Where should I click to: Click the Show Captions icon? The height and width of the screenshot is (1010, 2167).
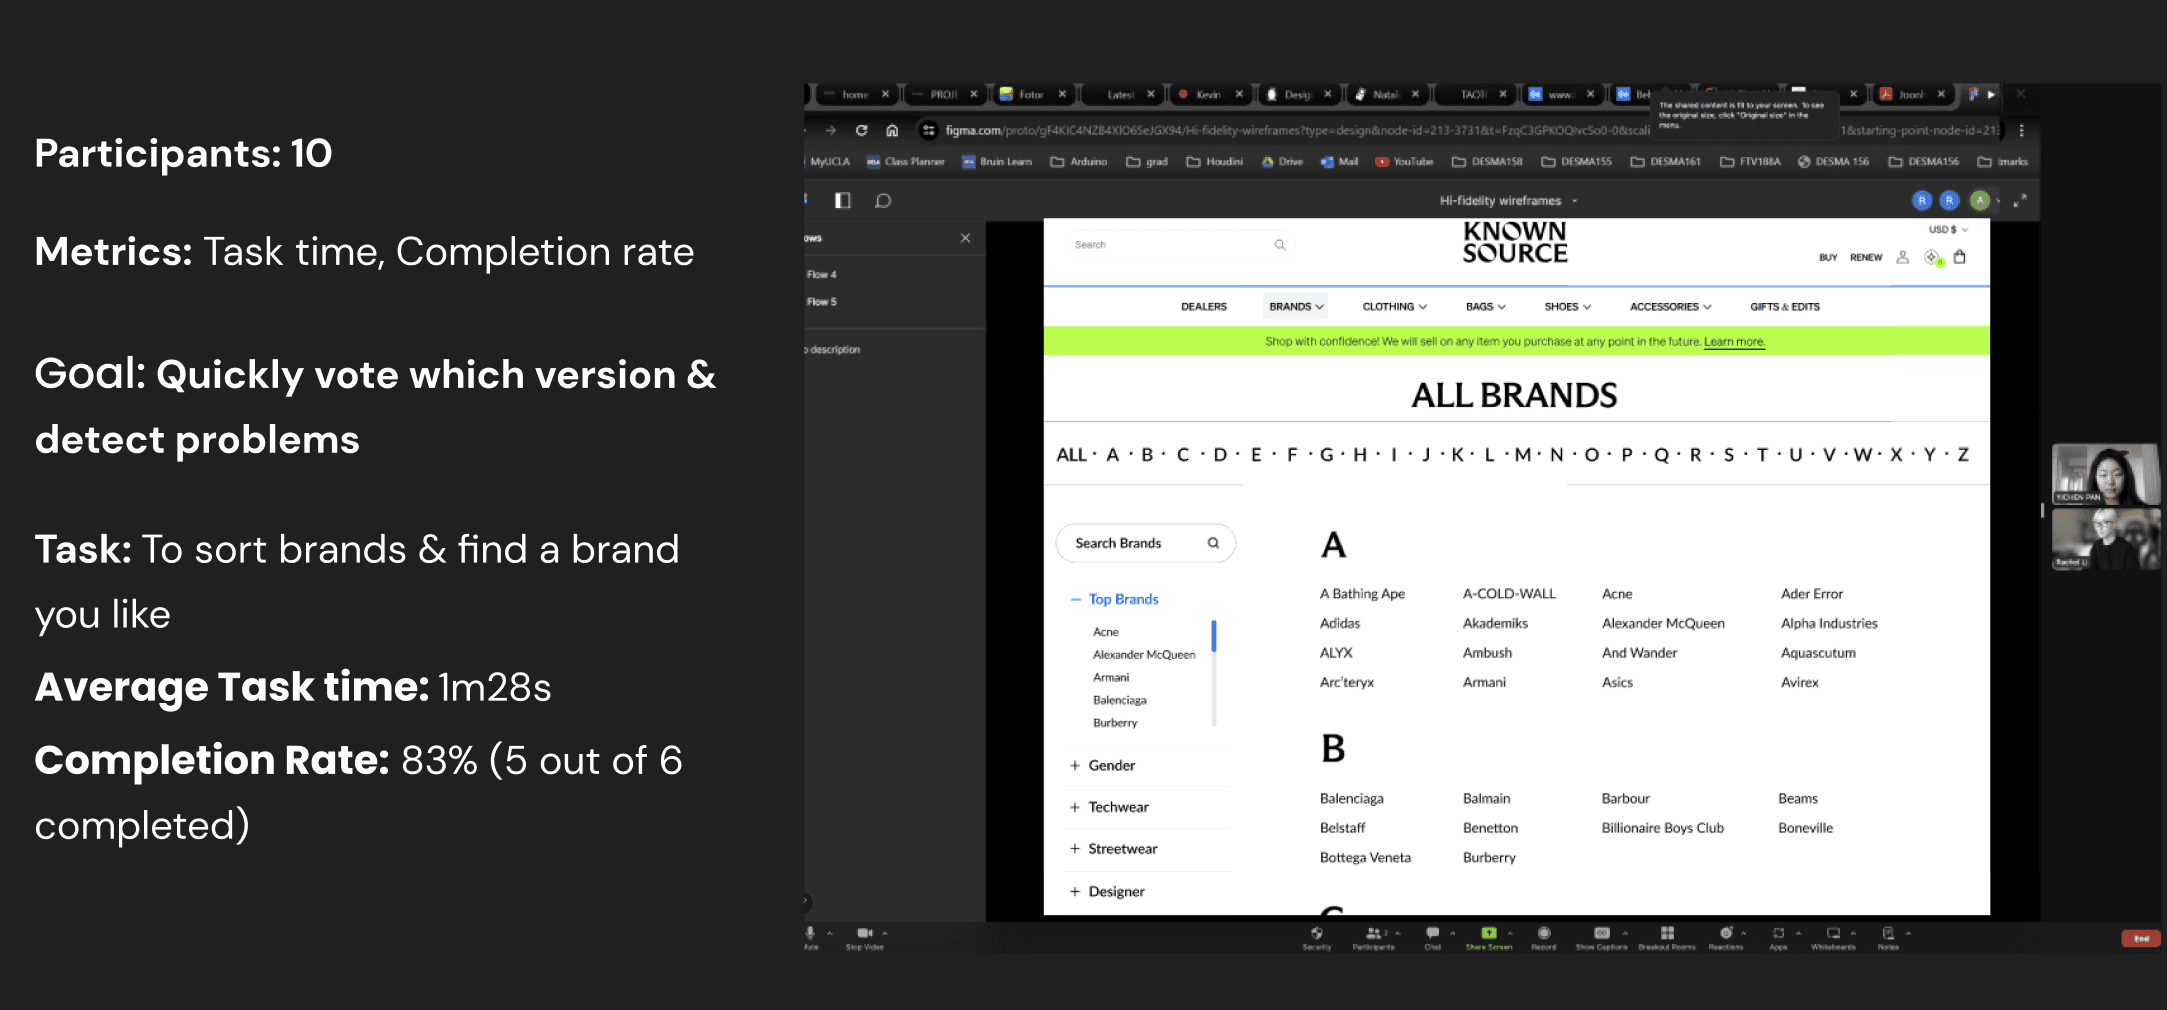click(1601, 933)
